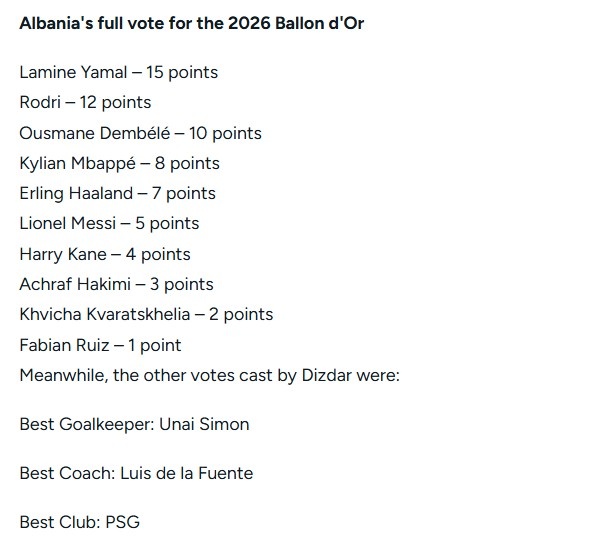Click the sentence mentioning votes cast by Dizdar
This screenshot has height=551, width=599.
point(209,375)
